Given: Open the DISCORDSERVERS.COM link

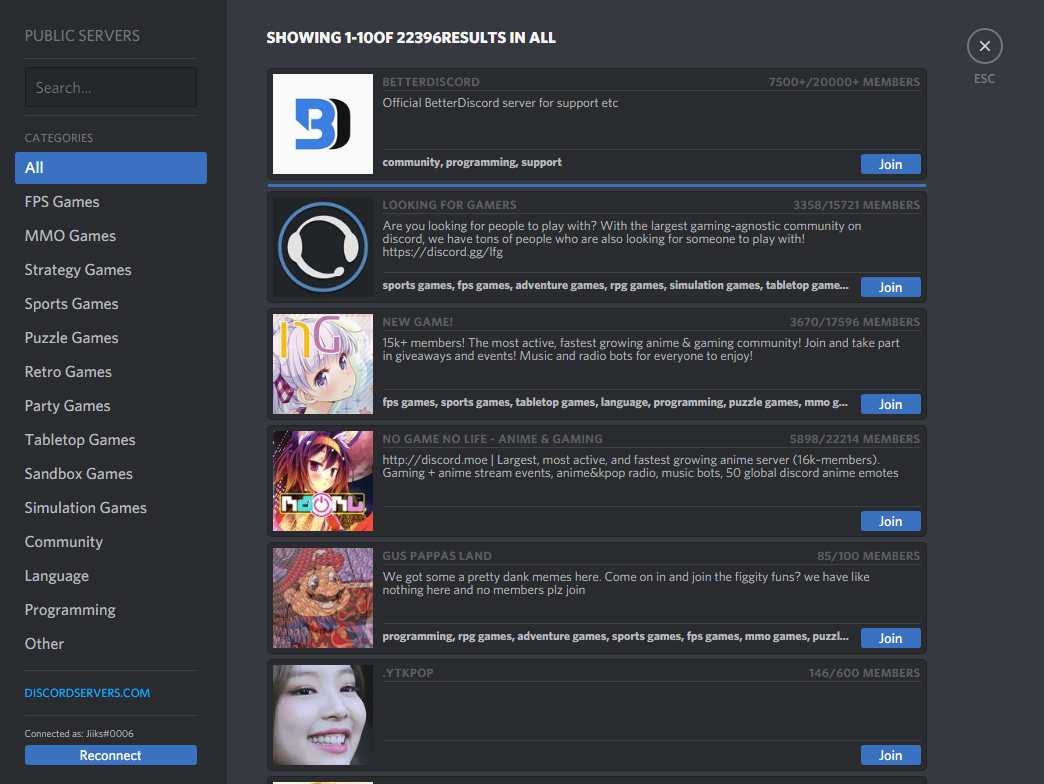Looking at the screenshot, I should coord(87,693).
